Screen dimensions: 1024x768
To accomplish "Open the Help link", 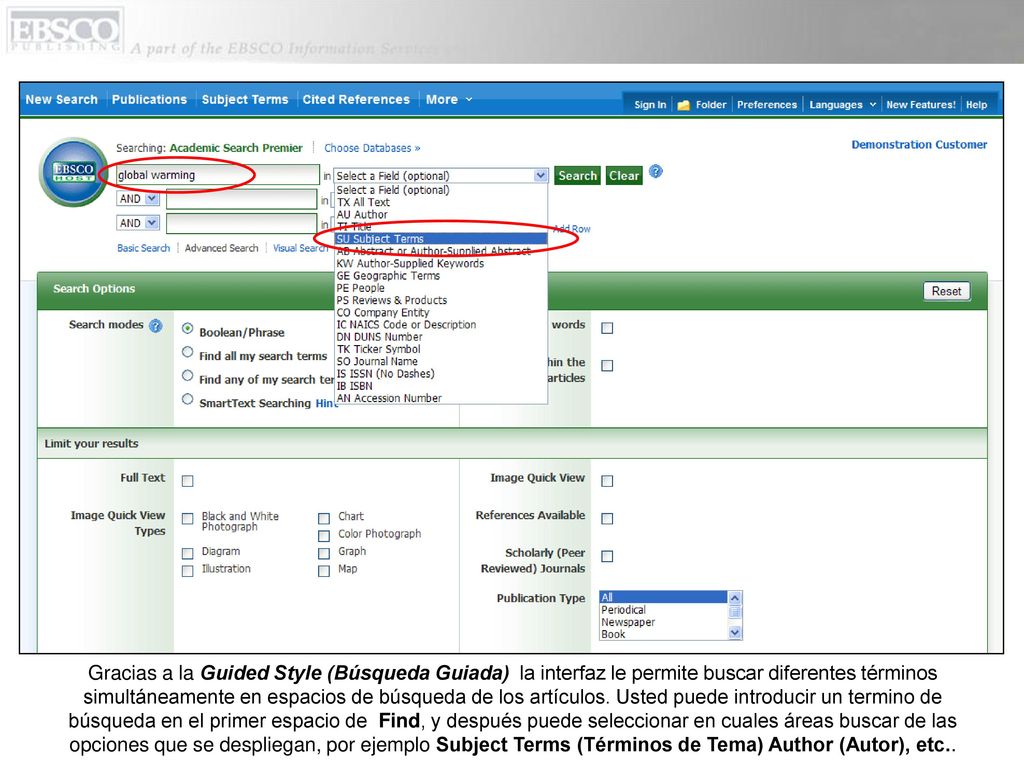I will point(976,104).
